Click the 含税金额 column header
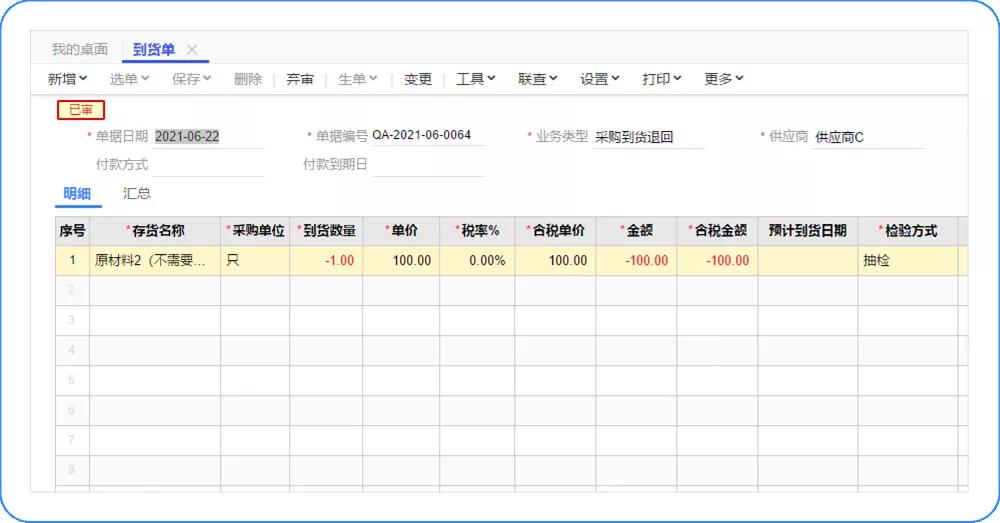 tap(717, 231)
